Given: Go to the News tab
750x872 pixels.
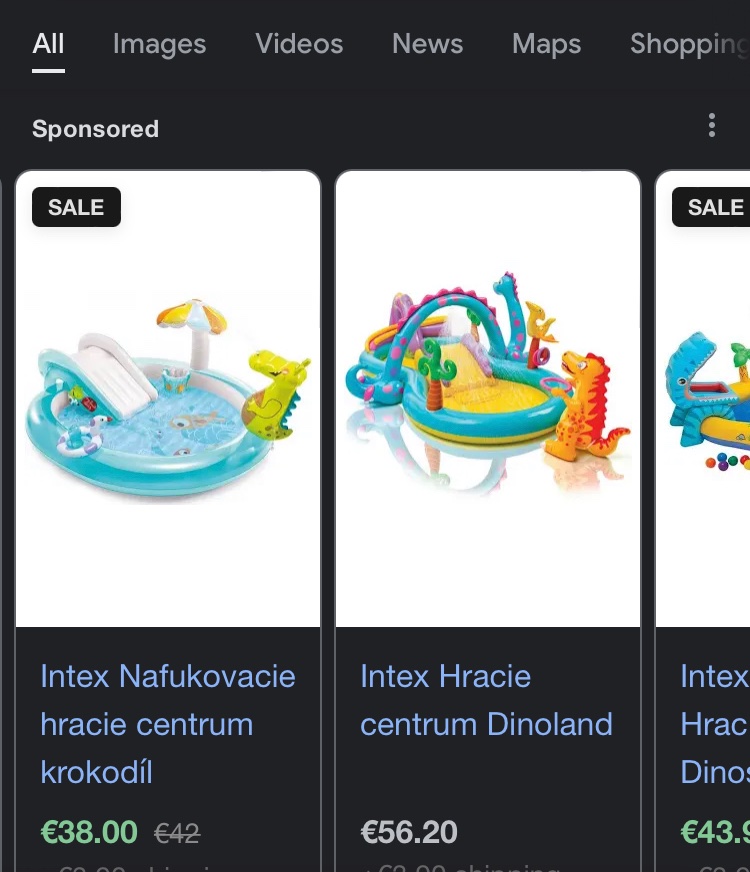Looking at the screenshot, I should (427, 44).
